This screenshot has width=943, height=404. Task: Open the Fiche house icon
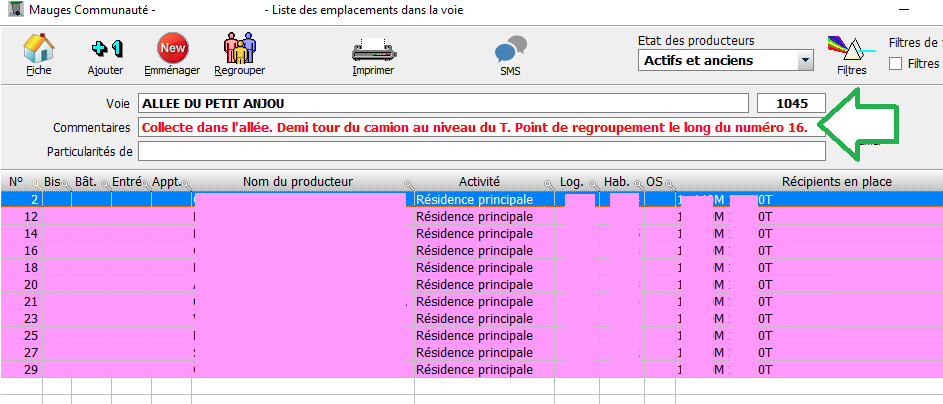coord(38,49)
